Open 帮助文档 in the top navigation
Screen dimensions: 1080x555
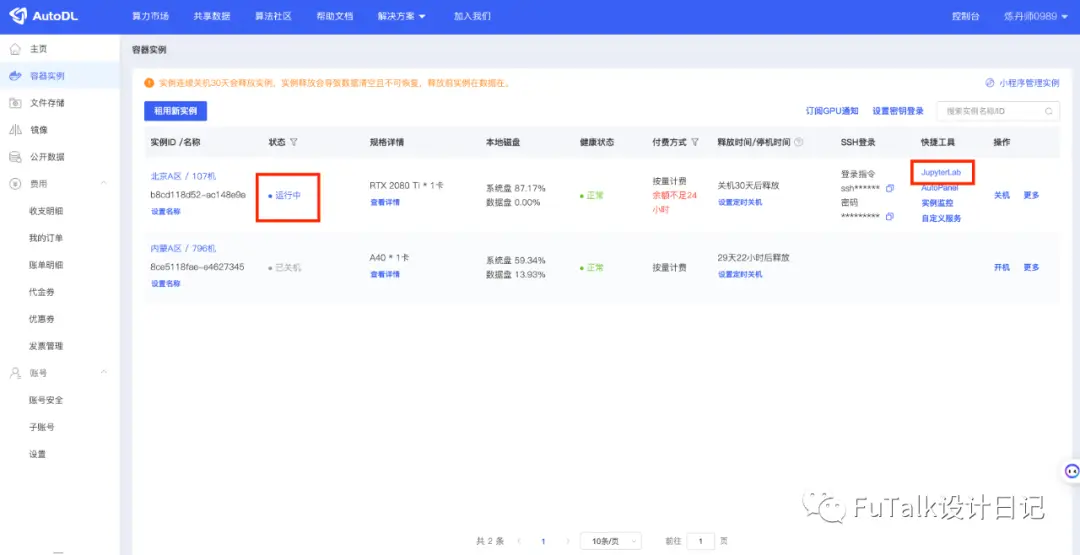pyautogui.click(x=335, y=16)
